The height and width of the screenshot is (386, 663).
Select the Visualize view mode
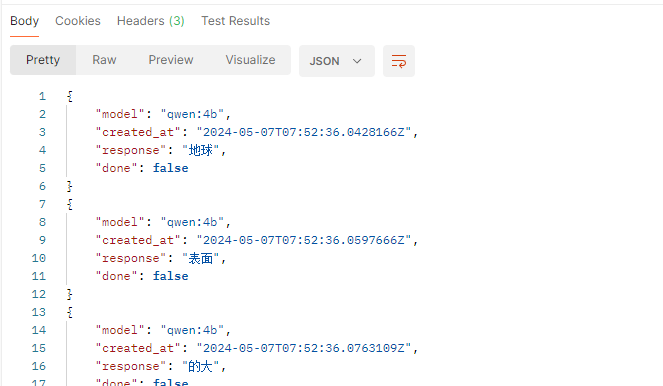(250, 60)
